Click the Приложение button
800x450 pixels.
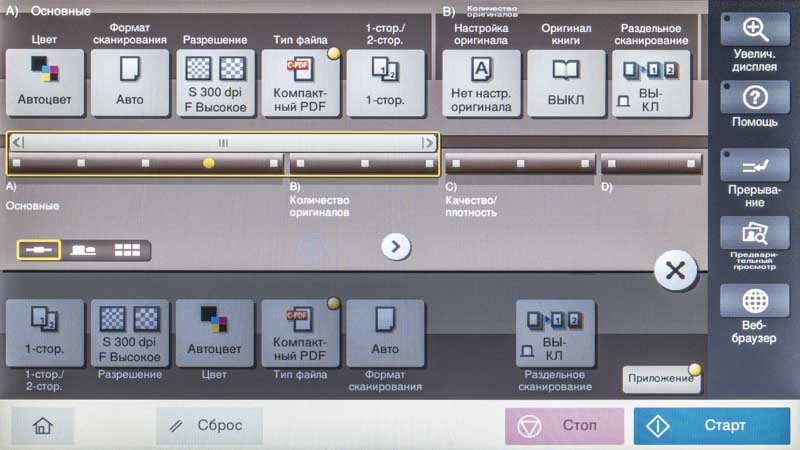661,379
